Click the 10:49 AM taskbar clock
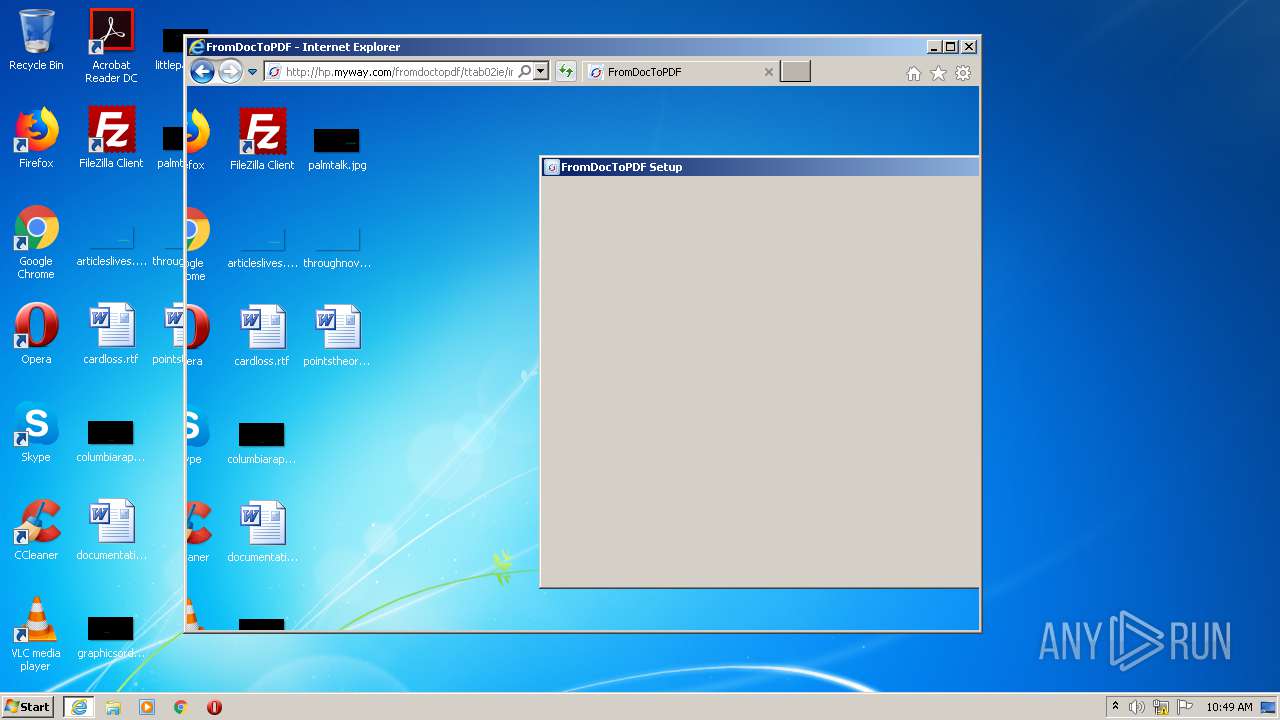Viewport: 1280px width, 720px height. (x=1229, y=707)
